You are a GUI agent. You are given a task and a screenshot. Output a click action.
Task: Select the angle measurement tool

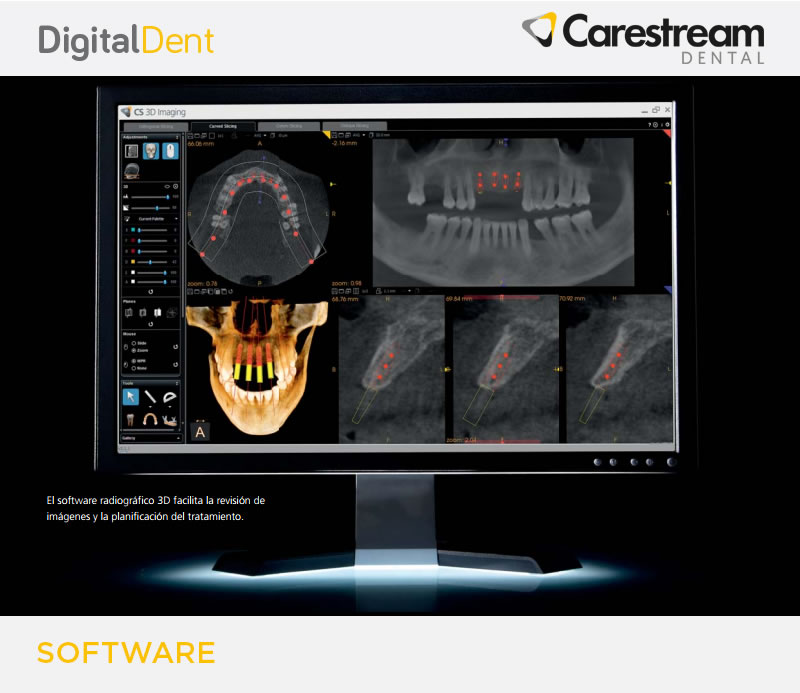pyautogui.click(x=170, y=397)
